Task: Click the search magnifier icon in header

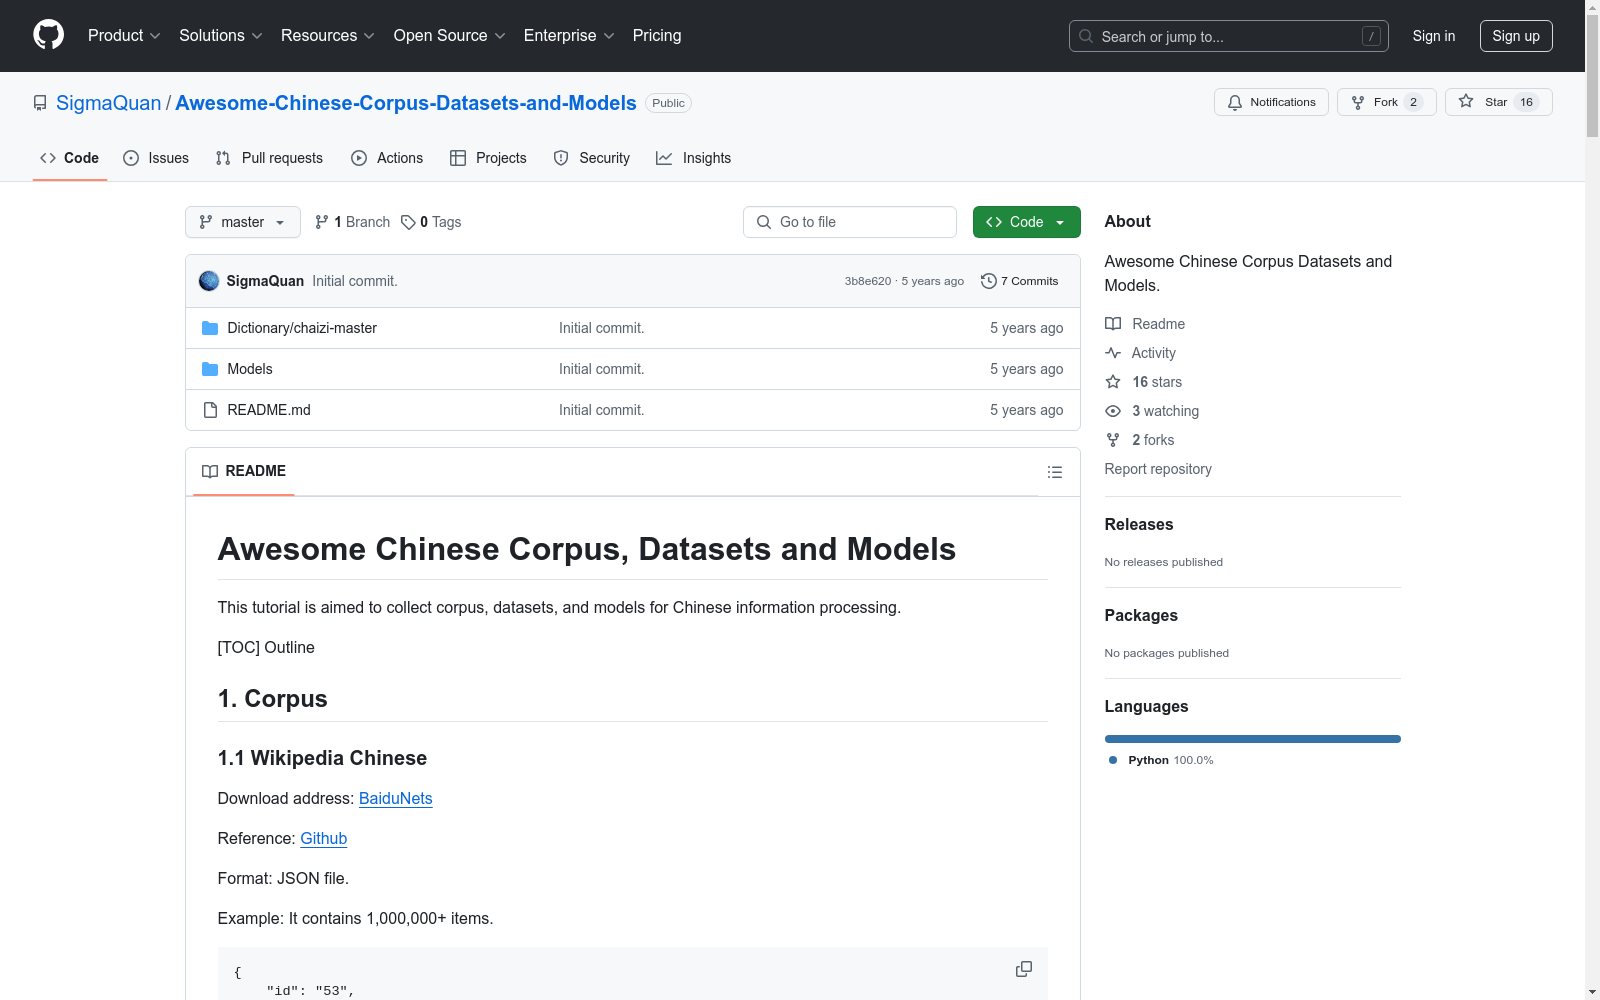Action: coord(1086,36)
